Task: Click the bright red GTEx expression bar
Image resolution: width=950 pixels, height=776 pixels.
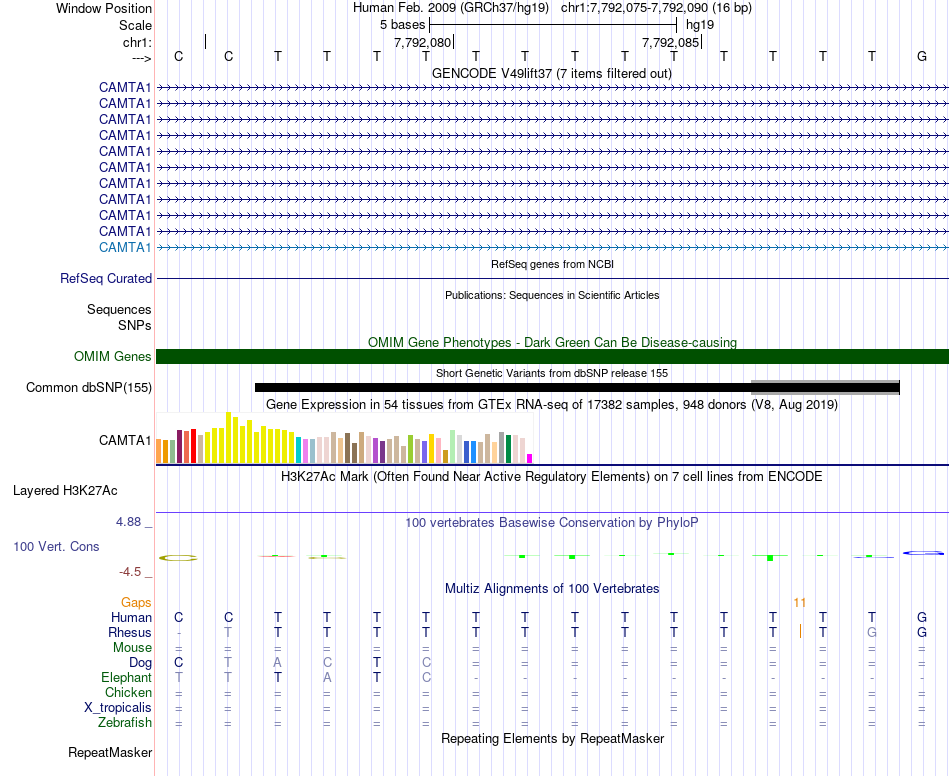Action: 193,446
